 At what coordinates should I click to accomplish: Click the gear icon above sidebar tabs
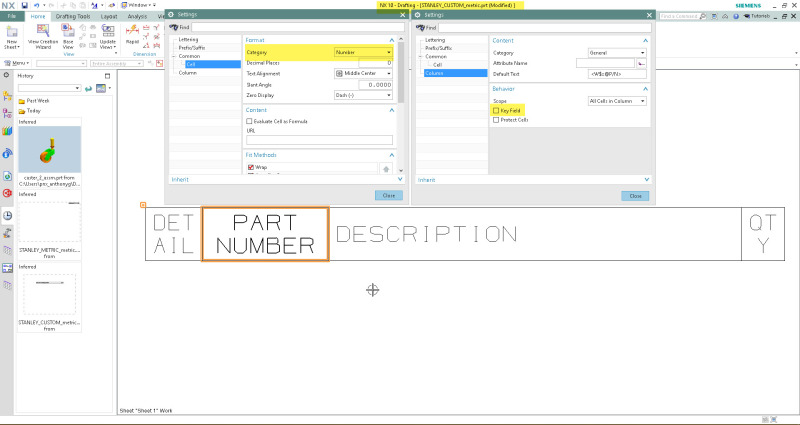7,75
